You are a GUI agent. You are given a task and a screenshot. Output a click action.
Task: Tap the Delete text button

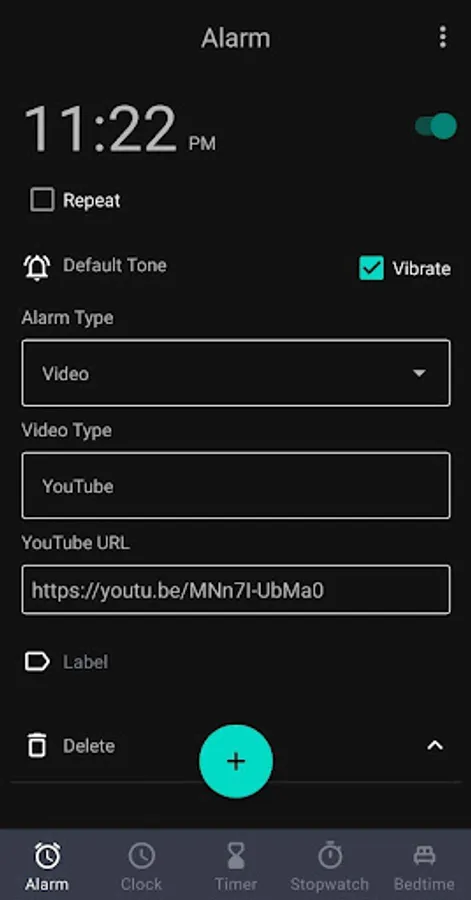pyautogui.click(x=89, y=746)
